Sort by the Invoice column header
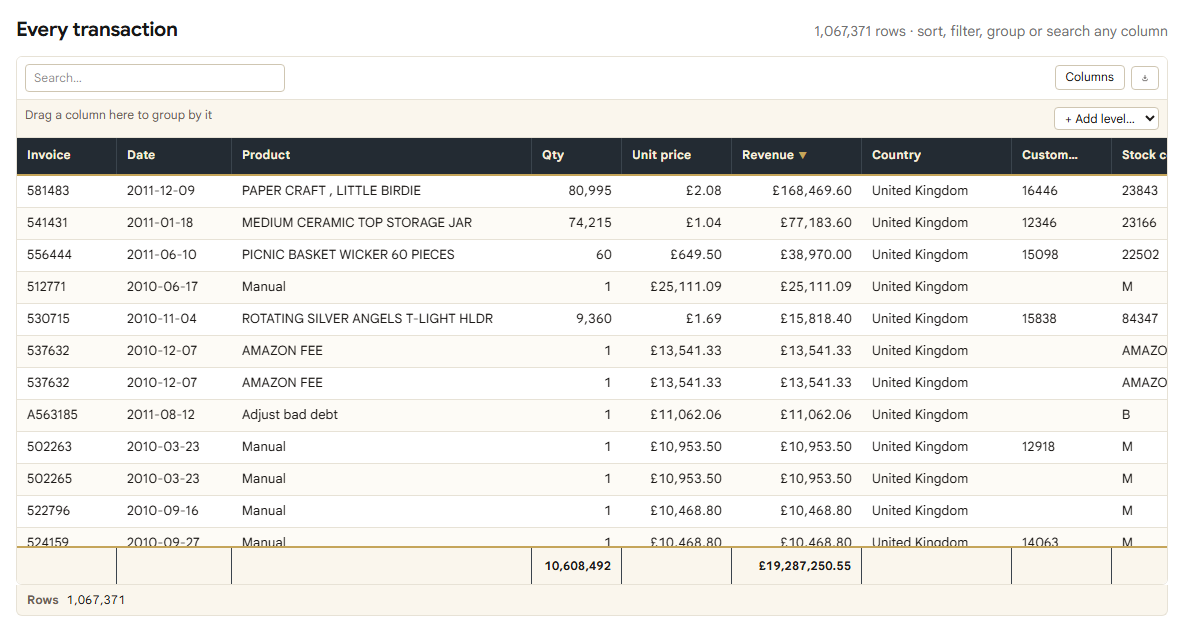Image resolution: width=1184 pixels, height=632 pixels. coord(66,155)
